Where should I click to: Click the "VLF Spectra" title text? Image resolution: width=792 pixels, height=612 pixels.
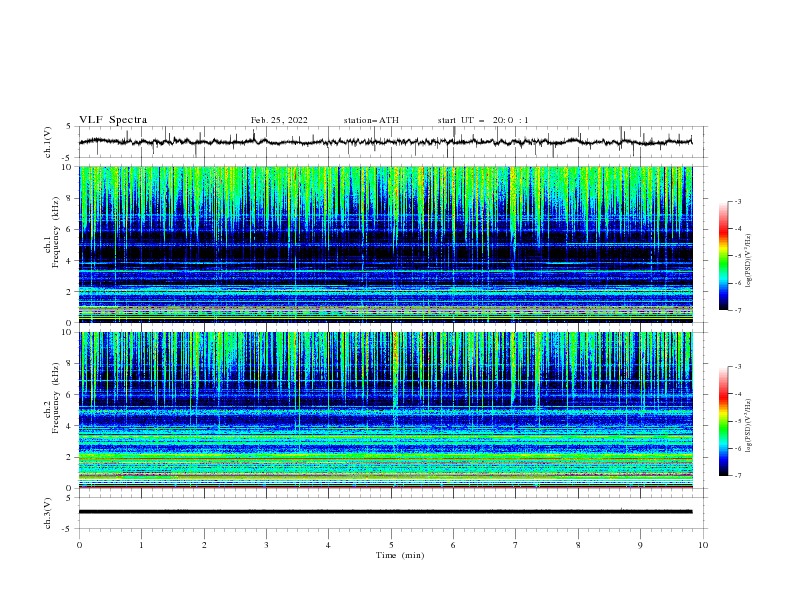113,120
